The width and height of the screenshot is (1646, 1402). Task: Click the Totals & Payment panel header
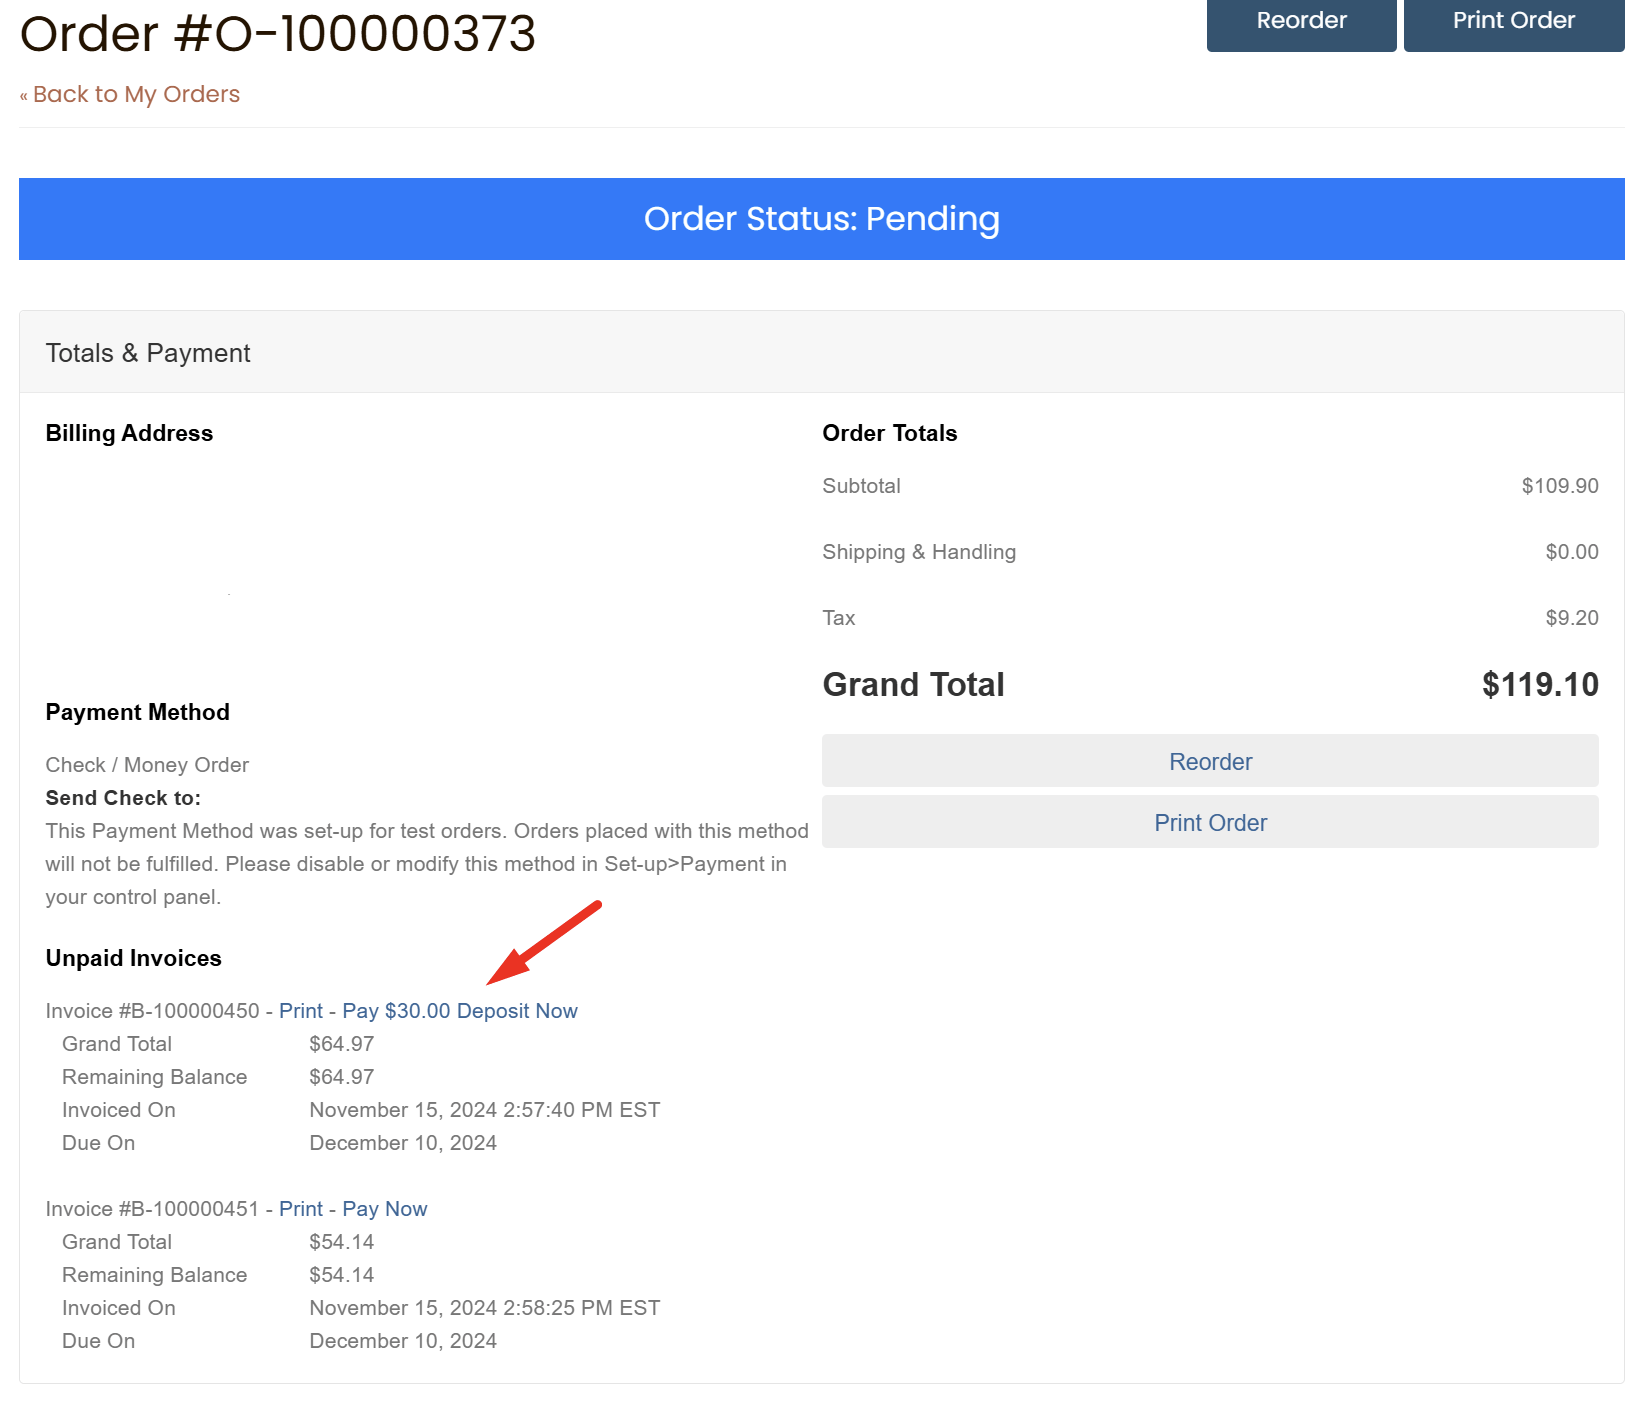822,352
